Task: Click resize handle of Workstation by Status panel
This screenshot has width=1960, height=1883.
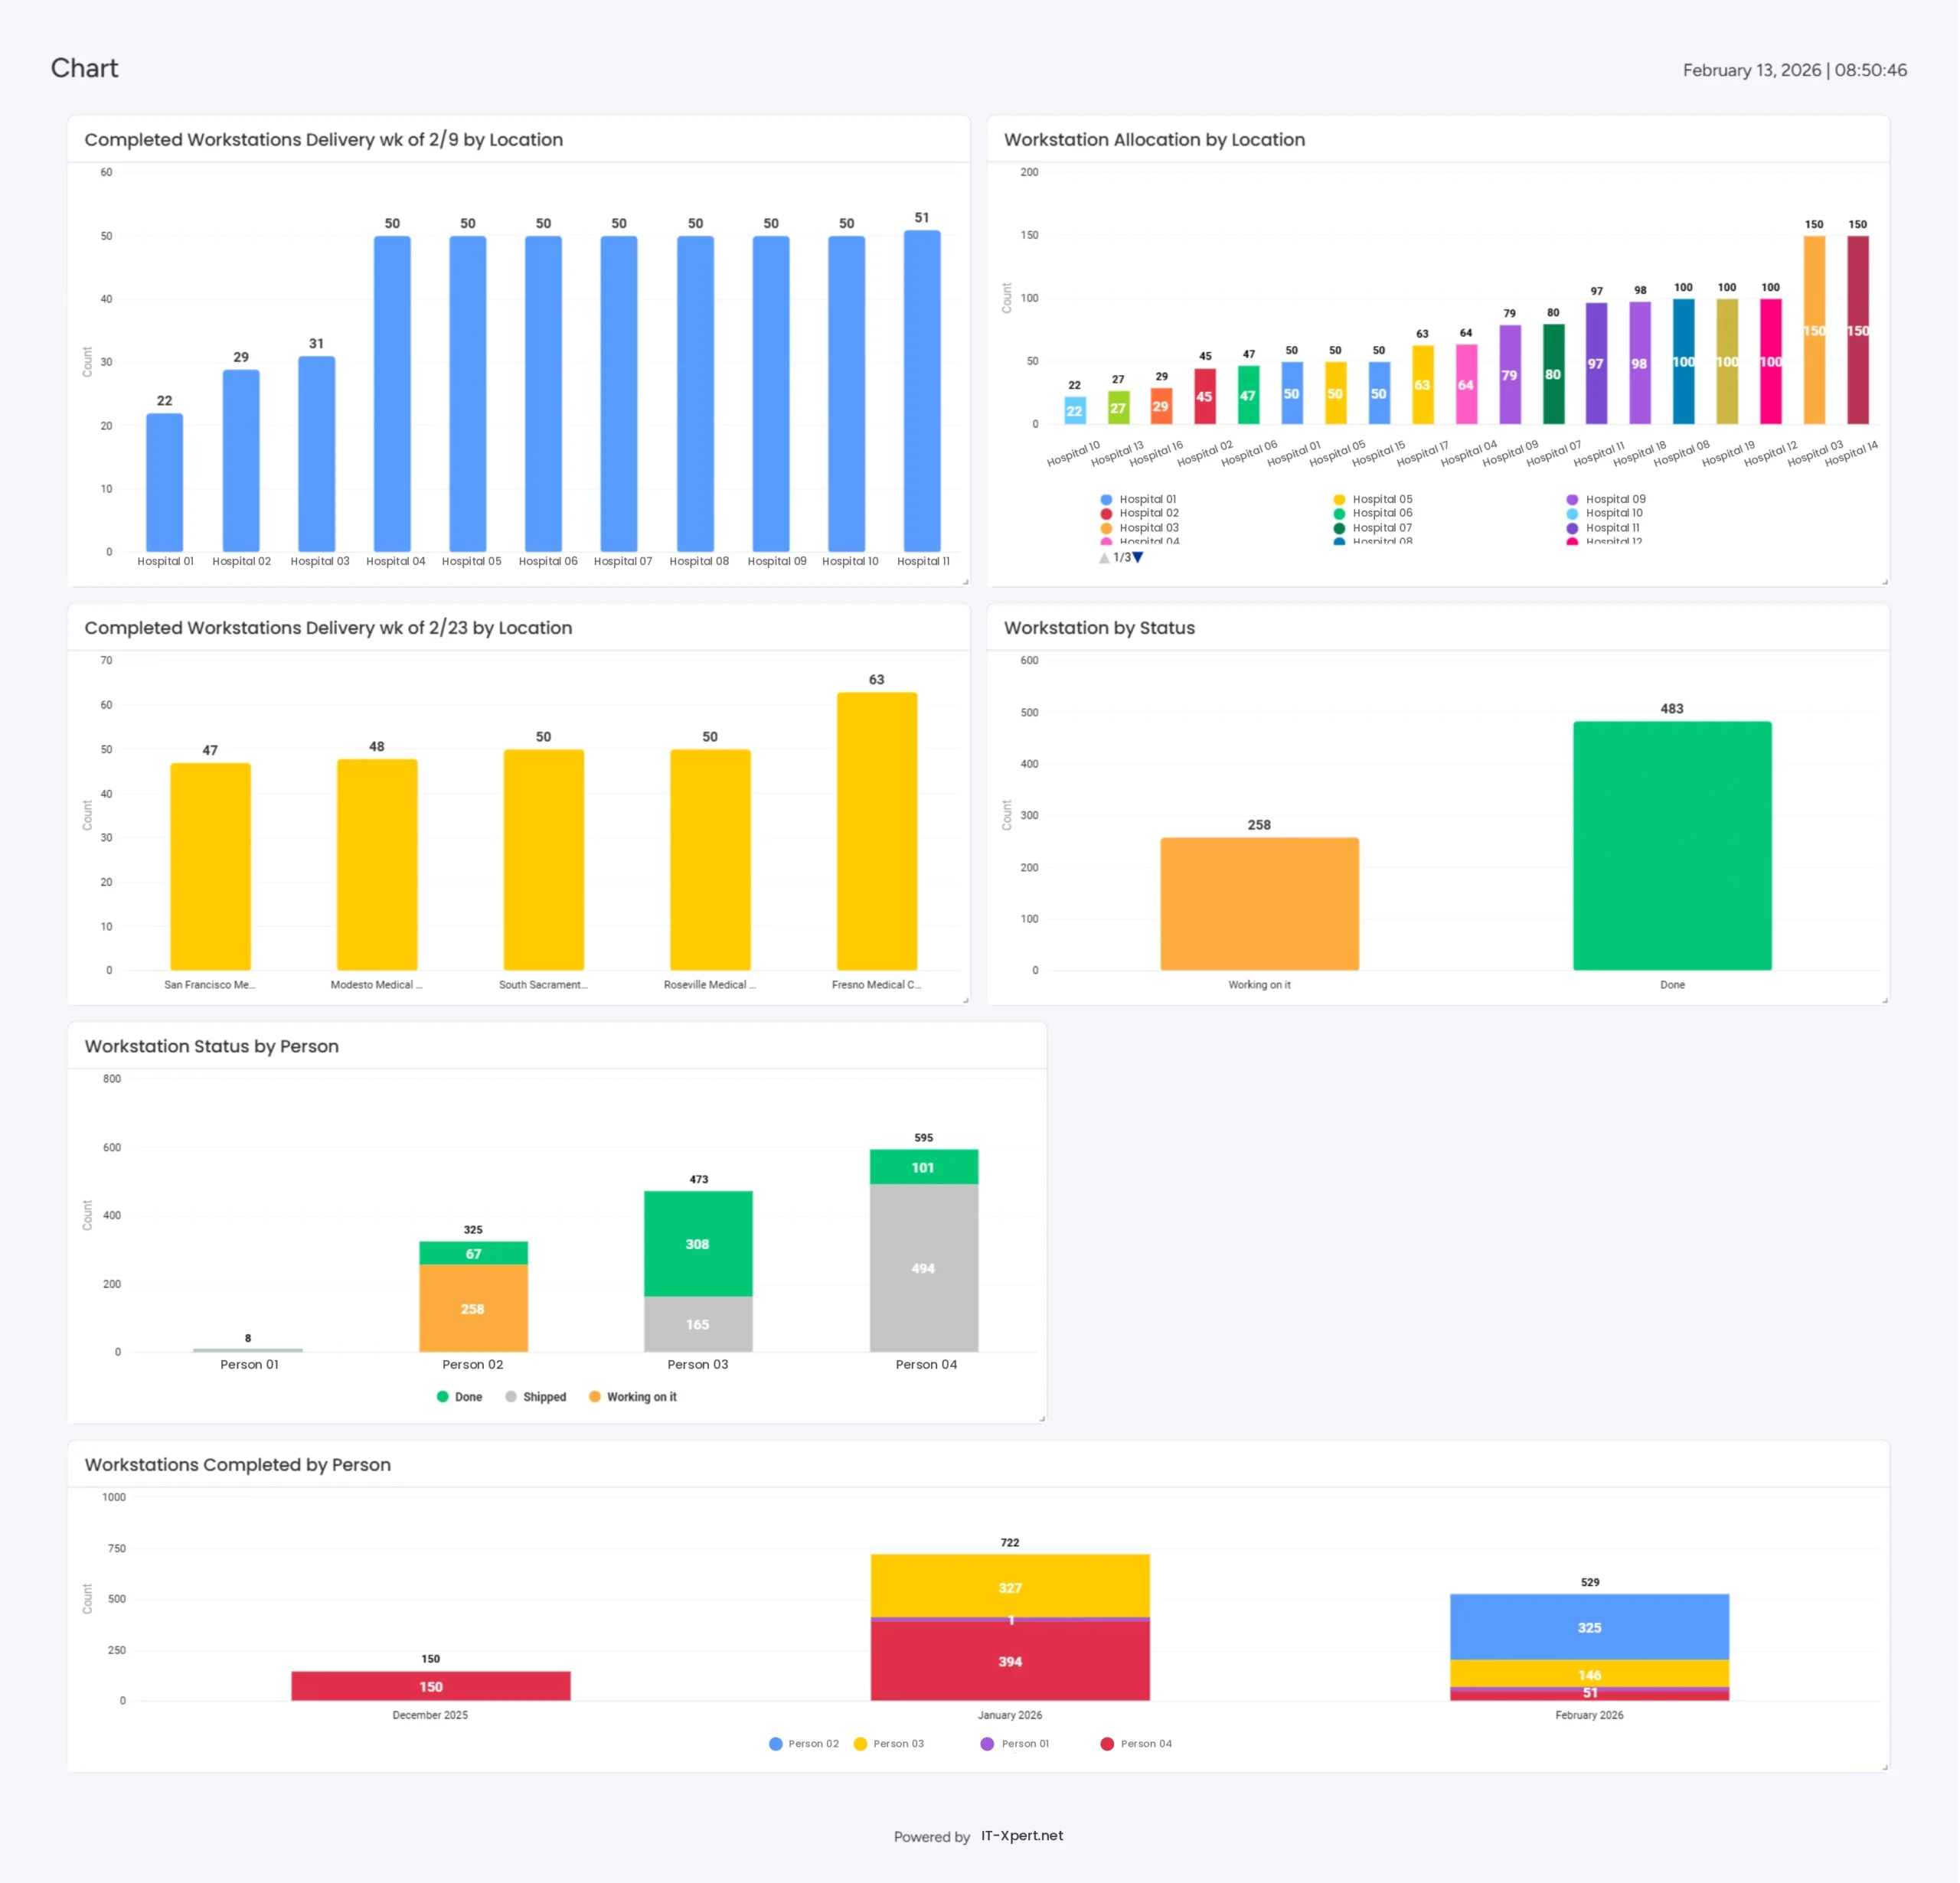Action: pyautogui.click(x=1885, y=1000)
